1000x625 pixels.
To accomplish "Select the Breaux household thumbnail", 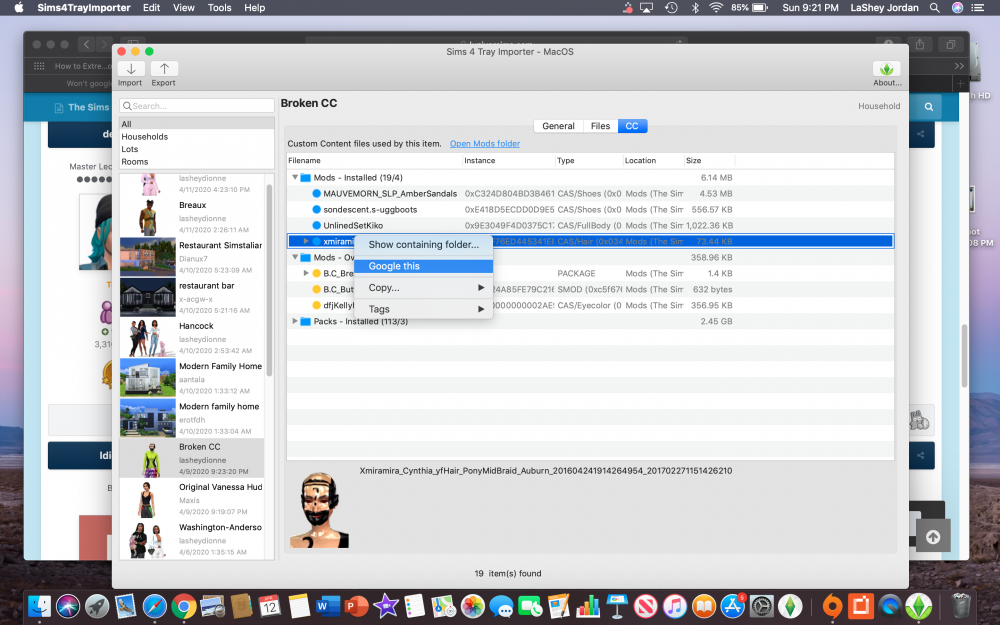I will [147, 217].
